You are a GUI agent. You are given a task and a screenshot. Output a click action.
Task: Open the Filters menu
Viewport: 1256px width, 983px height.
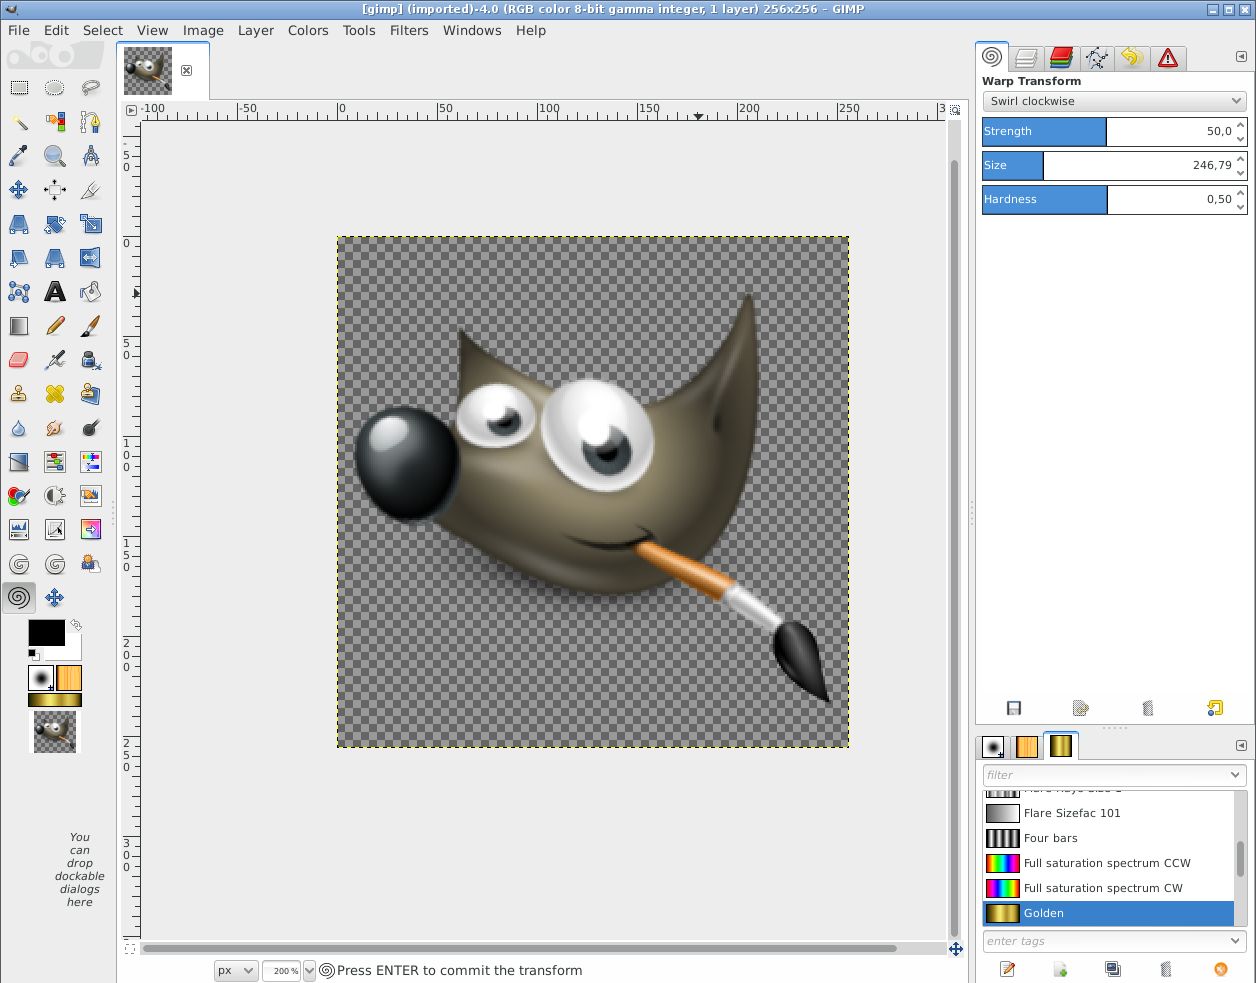[409, 30]
